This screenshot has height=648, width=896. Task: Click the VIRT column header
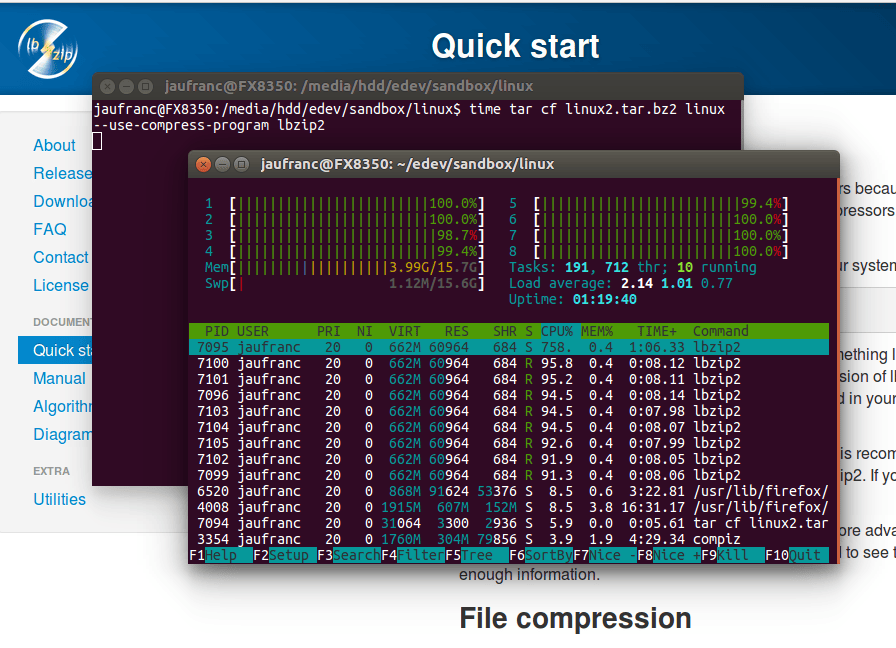(x=405, y=331)
